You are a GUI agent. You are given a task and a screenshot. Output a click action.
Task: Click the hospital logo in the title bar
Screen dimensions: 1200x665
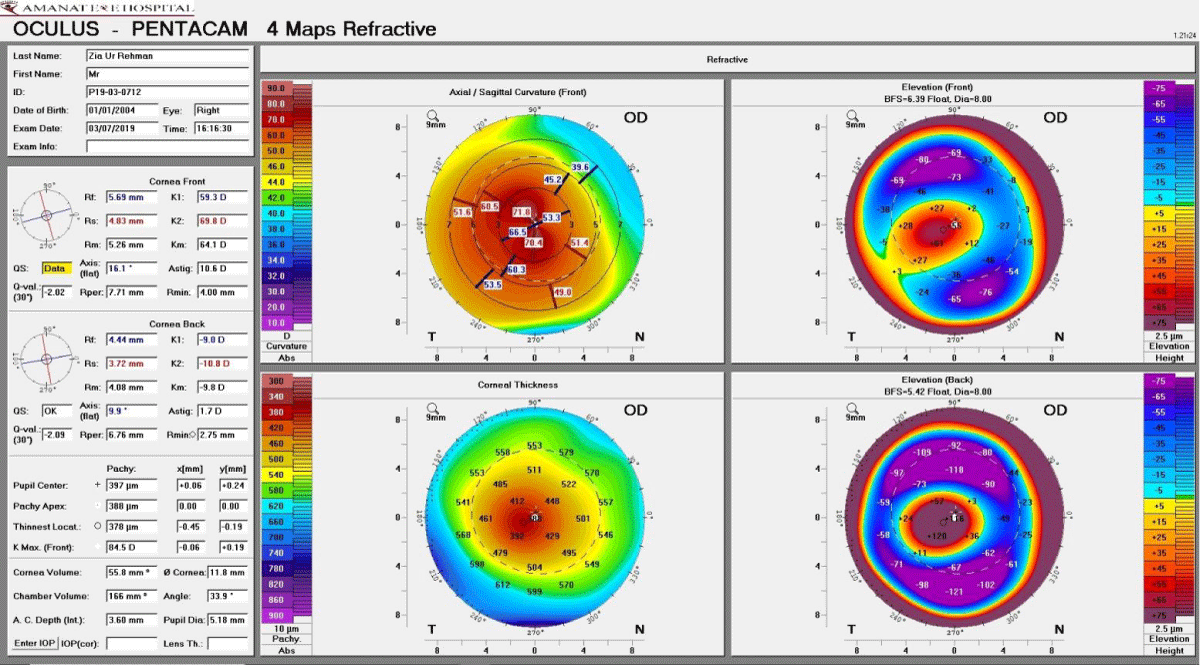point(98,8)
